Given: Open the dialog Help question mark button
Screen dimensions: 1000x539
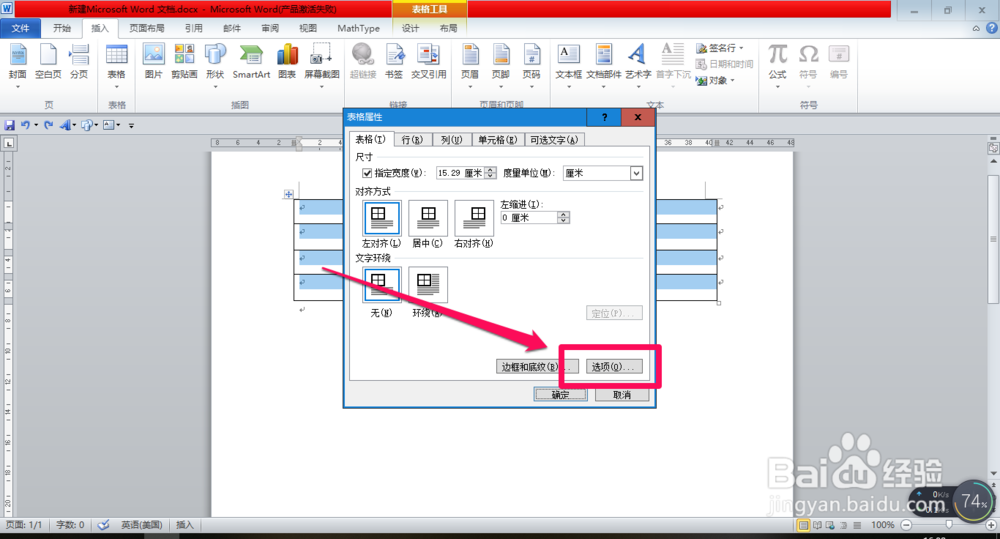Looking at the screenshot, I should point(605,117).
